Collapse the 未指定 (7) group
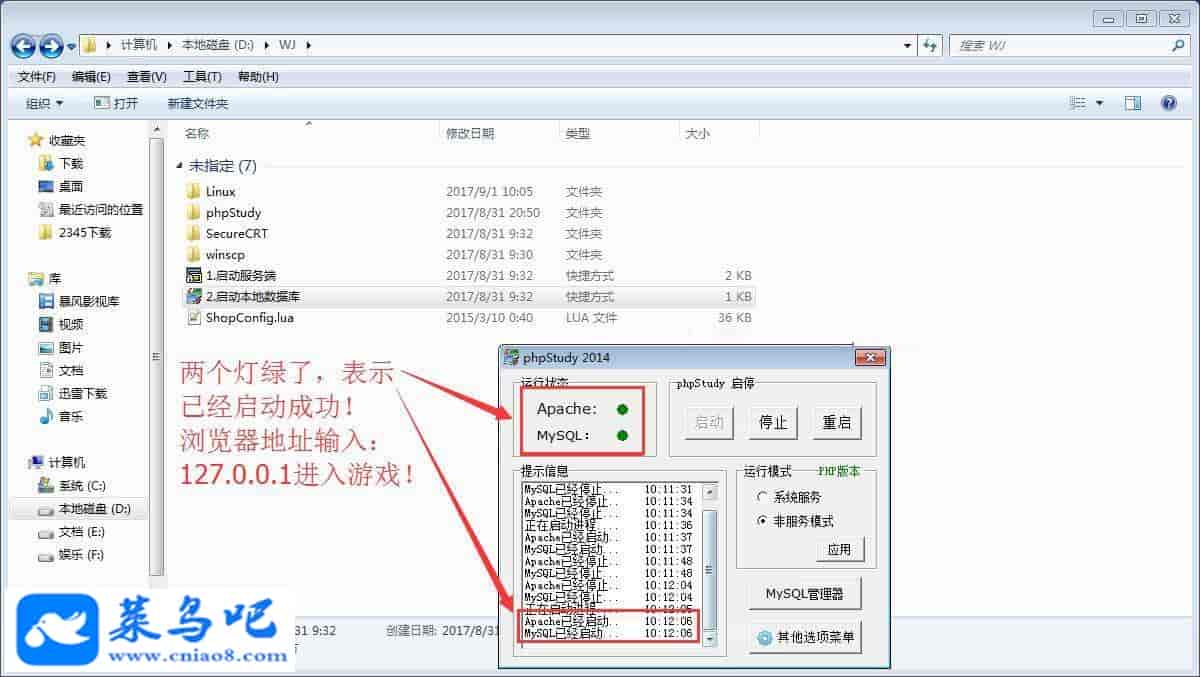Image resolution: width=1200 pixels, height=677 pixels. coord(179,165)
